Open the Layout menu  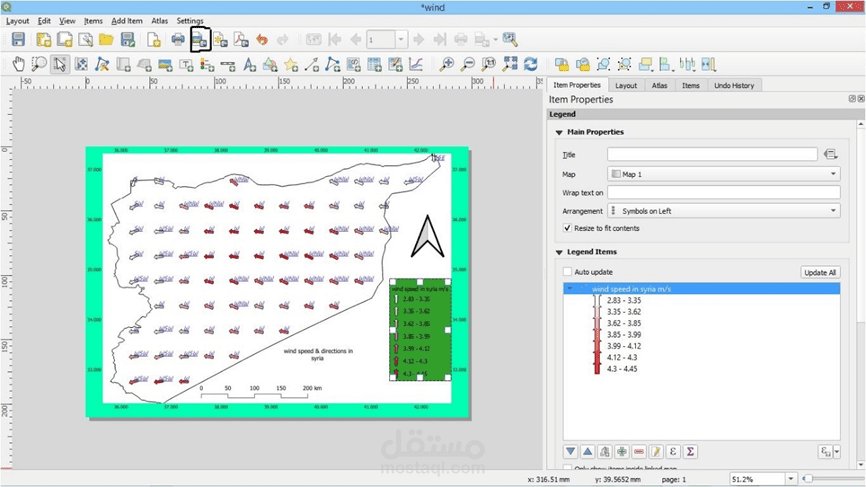tap(18, 20)
